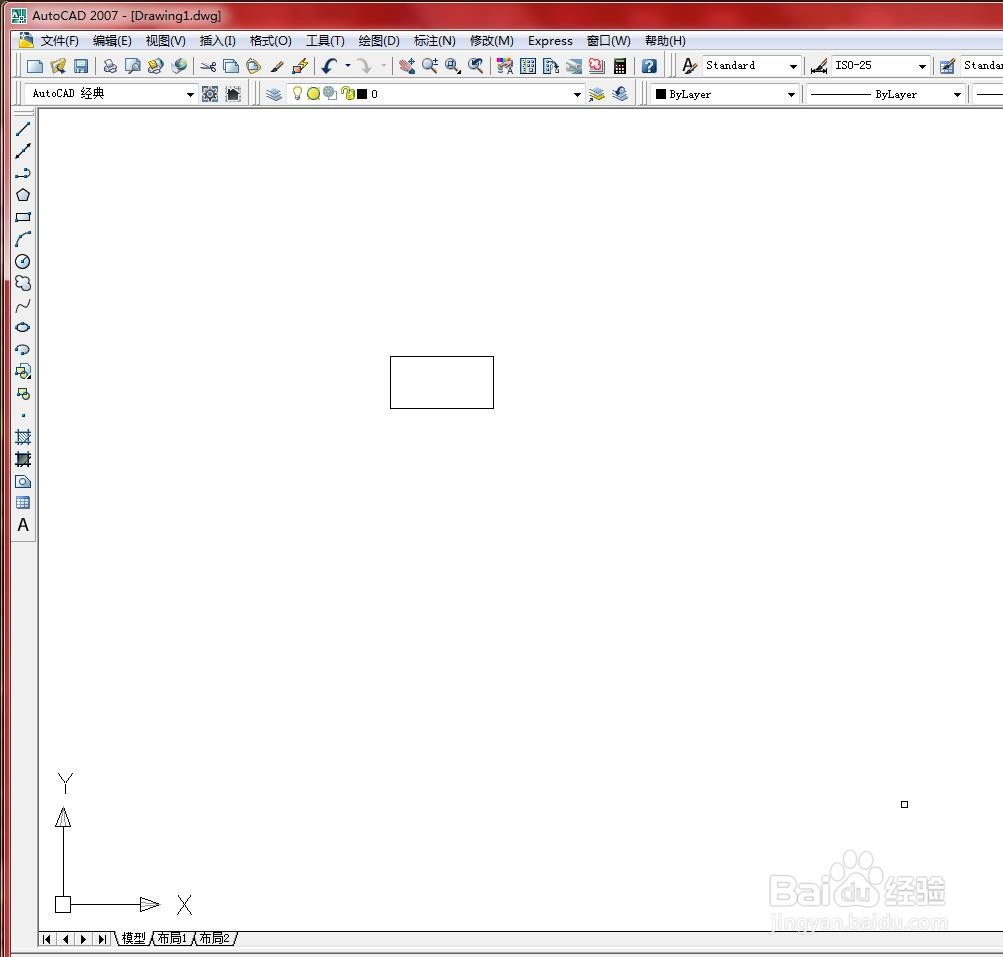Screen dimensions: 1003x957
Task: Select the Ellipse tool
Action: point(23,327)
